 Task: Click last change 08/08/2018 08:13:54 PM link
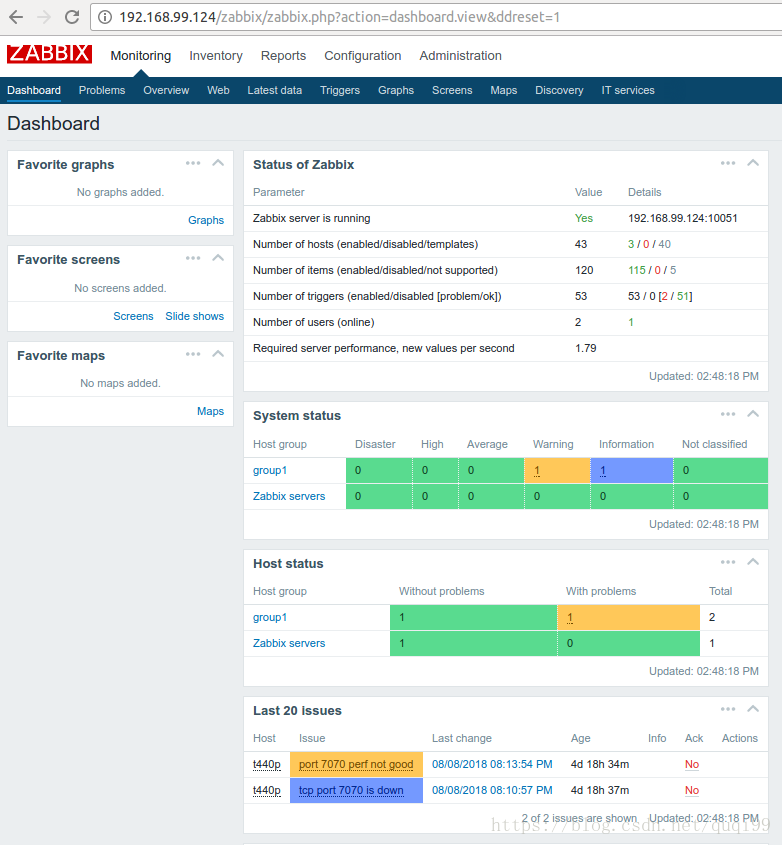[x=492, y=765]
